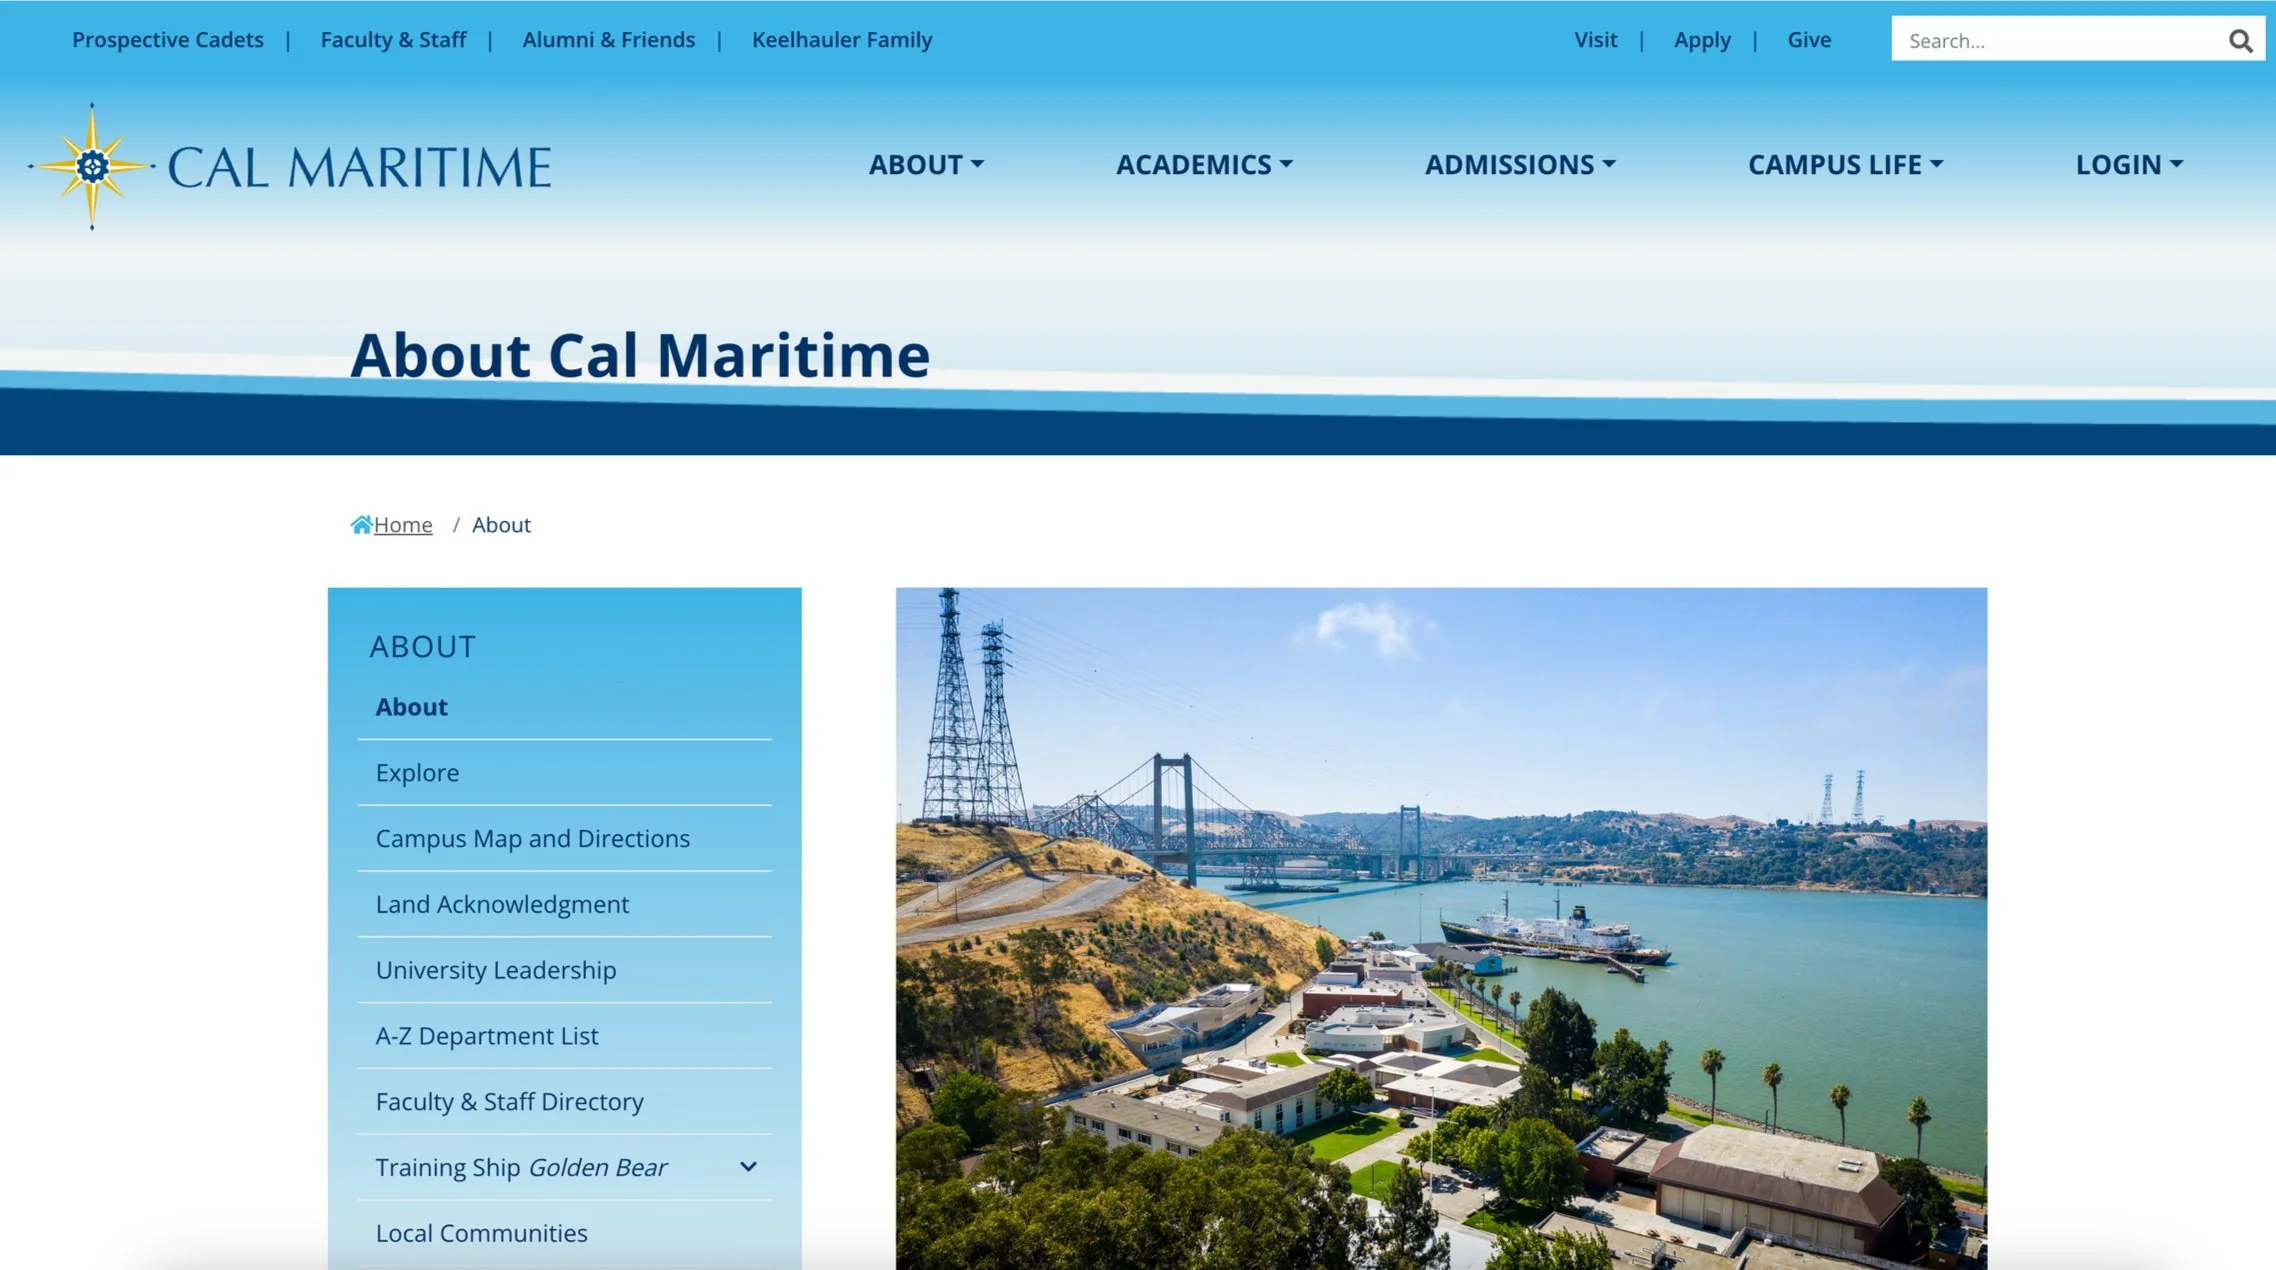Open the Campus Life dropdown

coord(1845,164)
